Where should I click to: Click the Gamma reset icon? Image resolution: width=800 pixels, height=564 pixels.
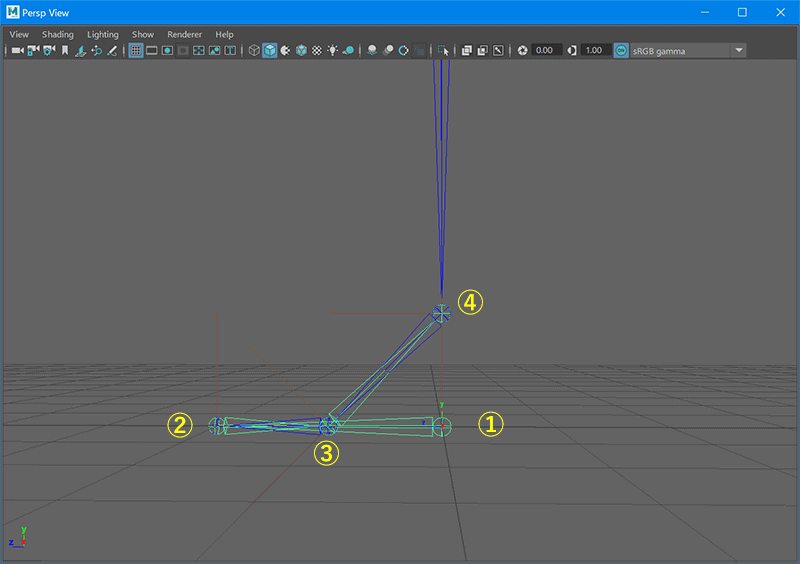coord(572,50)
